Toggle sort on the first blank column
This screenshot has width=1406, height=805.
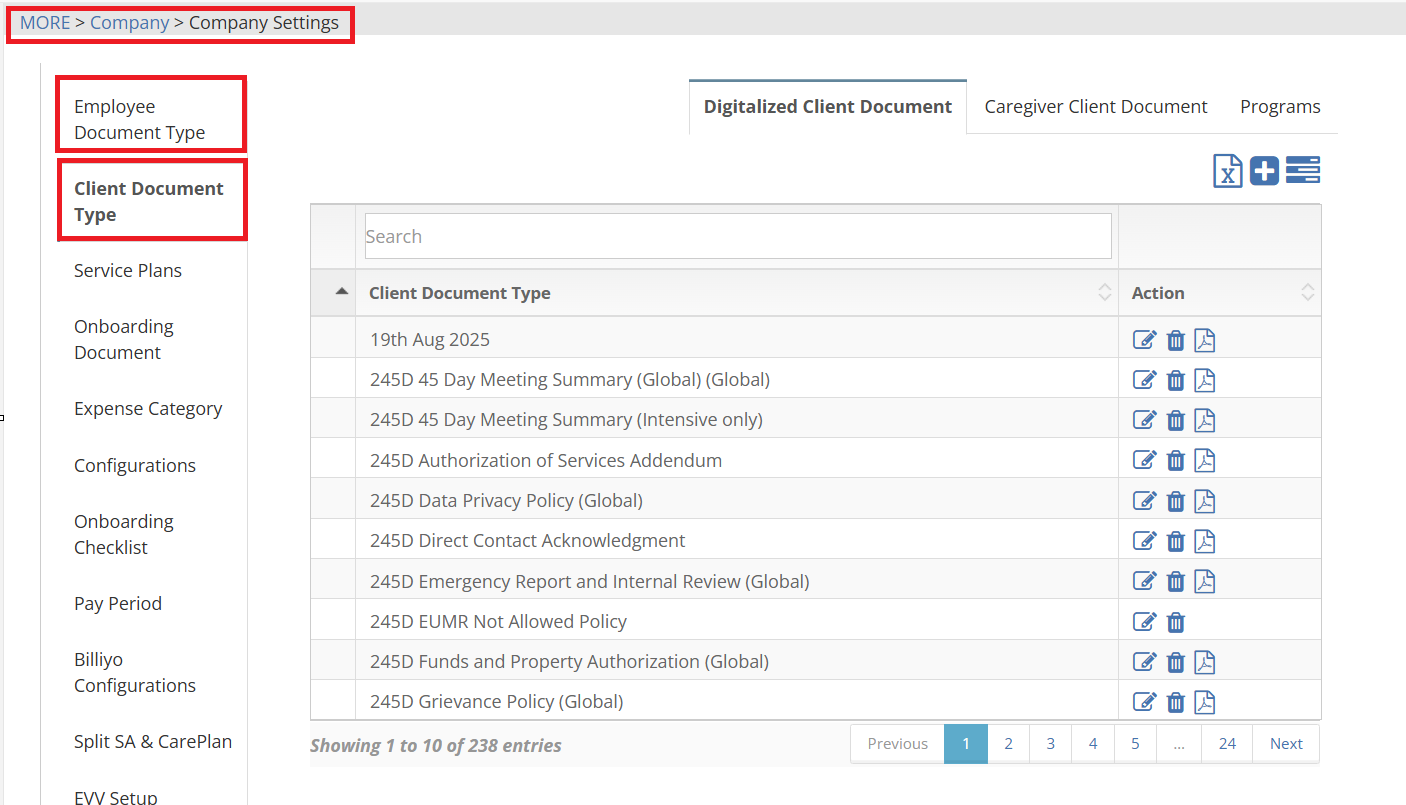pyautogui.click(x=341, y=292)
